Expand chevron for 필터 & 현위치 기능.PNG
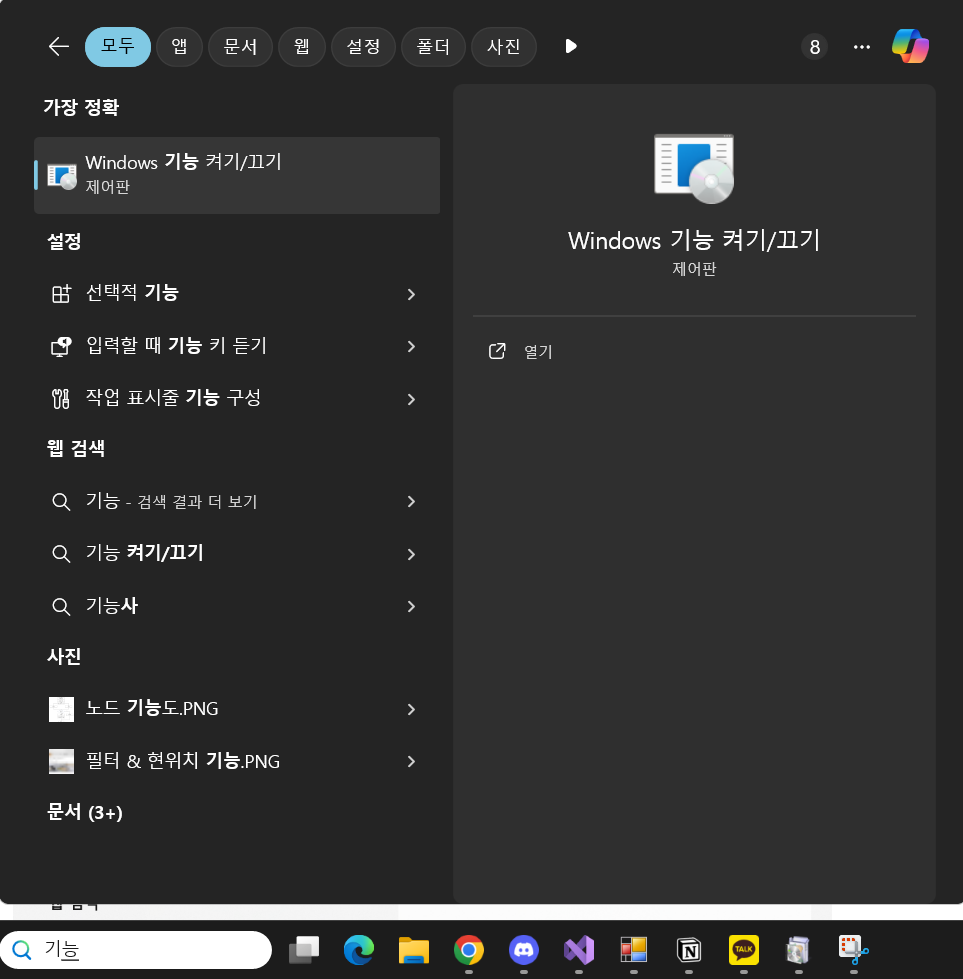 [411, 762]
